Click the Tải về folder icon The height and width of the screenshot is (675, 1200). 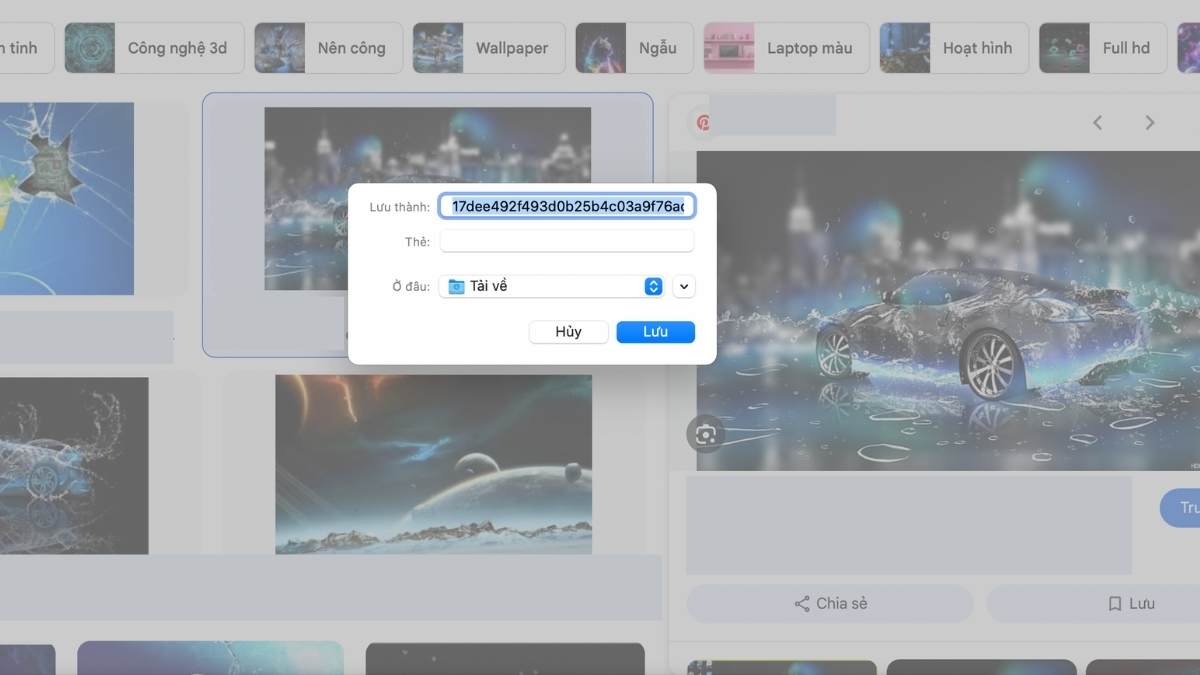pyautogui.click(x=457, y=287)
